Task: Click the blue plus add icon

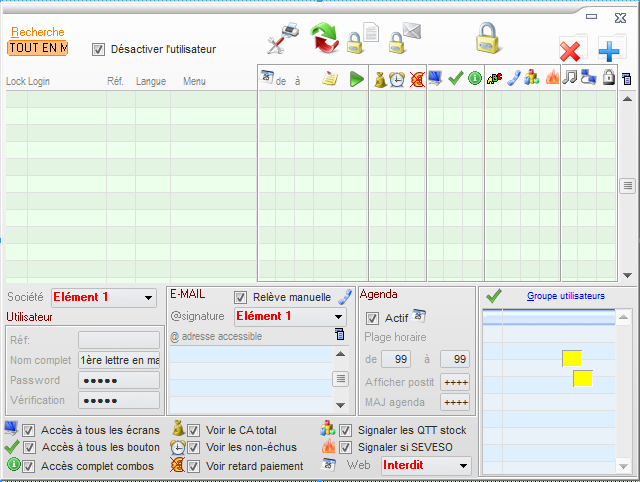Action: point(610,50)
